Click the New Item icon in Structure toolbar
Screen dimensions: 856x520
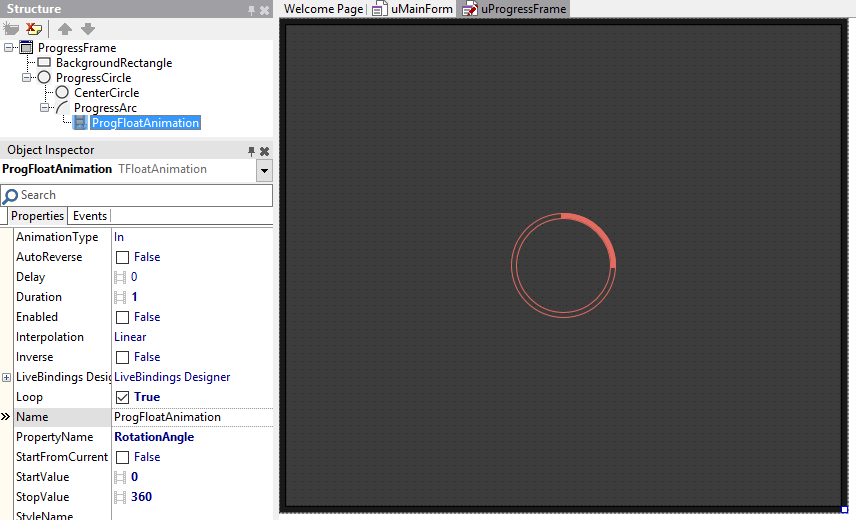click(12, 29)
